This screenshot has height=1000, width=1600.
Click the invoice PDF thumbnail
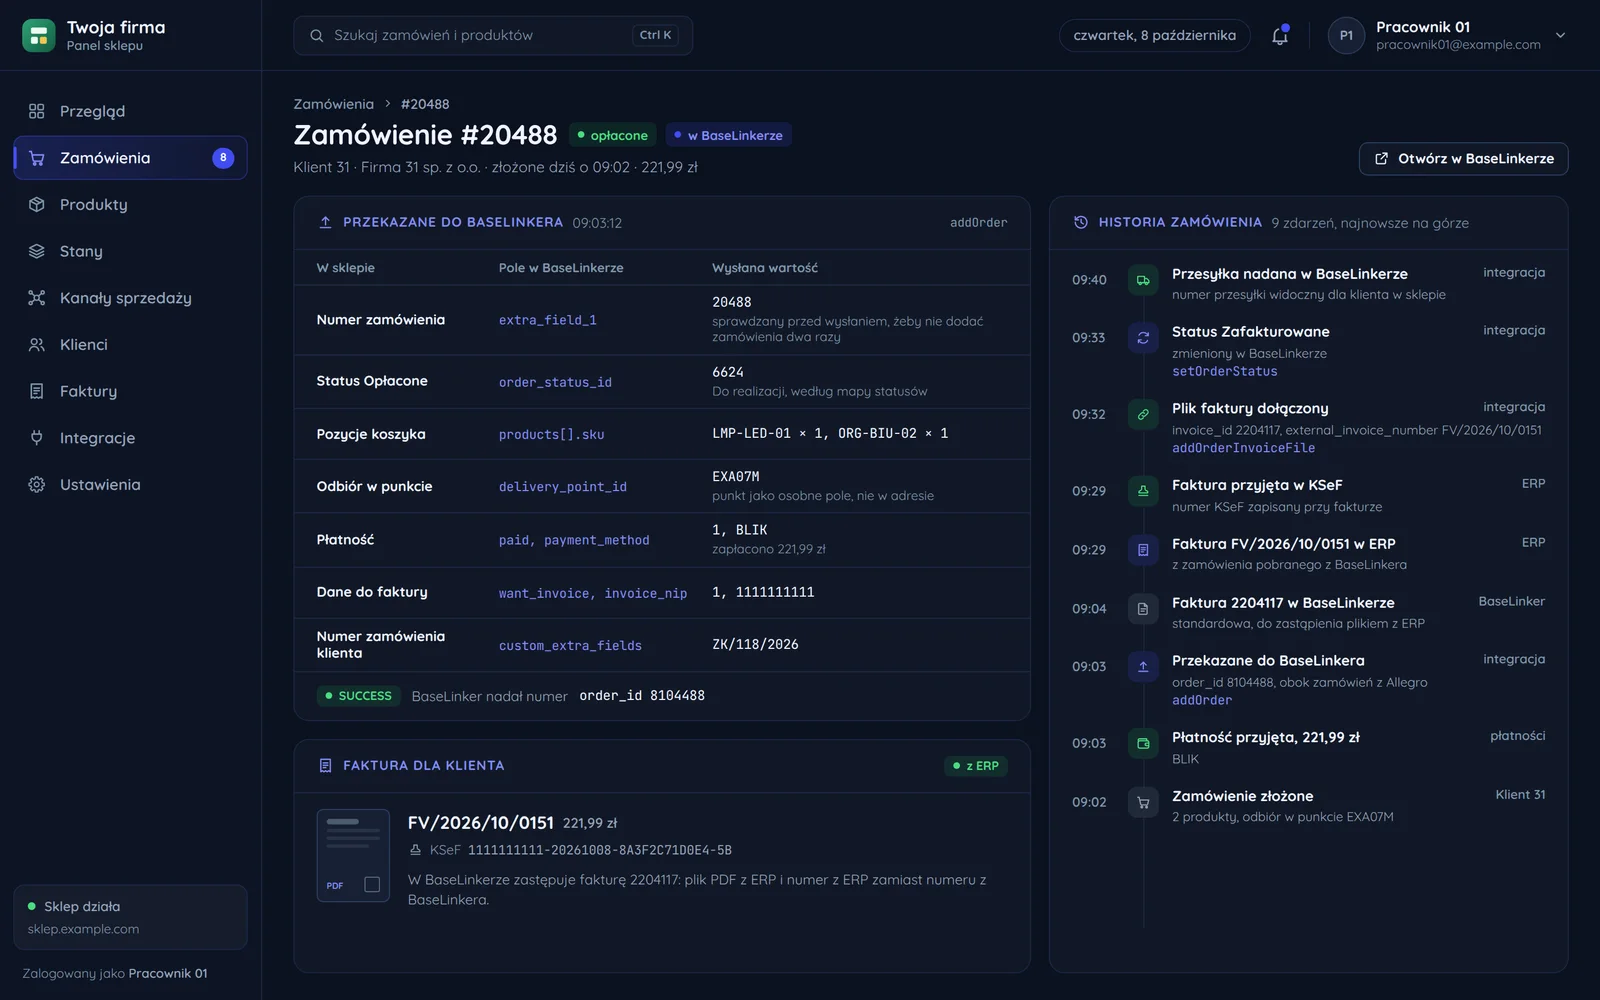(x=353, y=855)
